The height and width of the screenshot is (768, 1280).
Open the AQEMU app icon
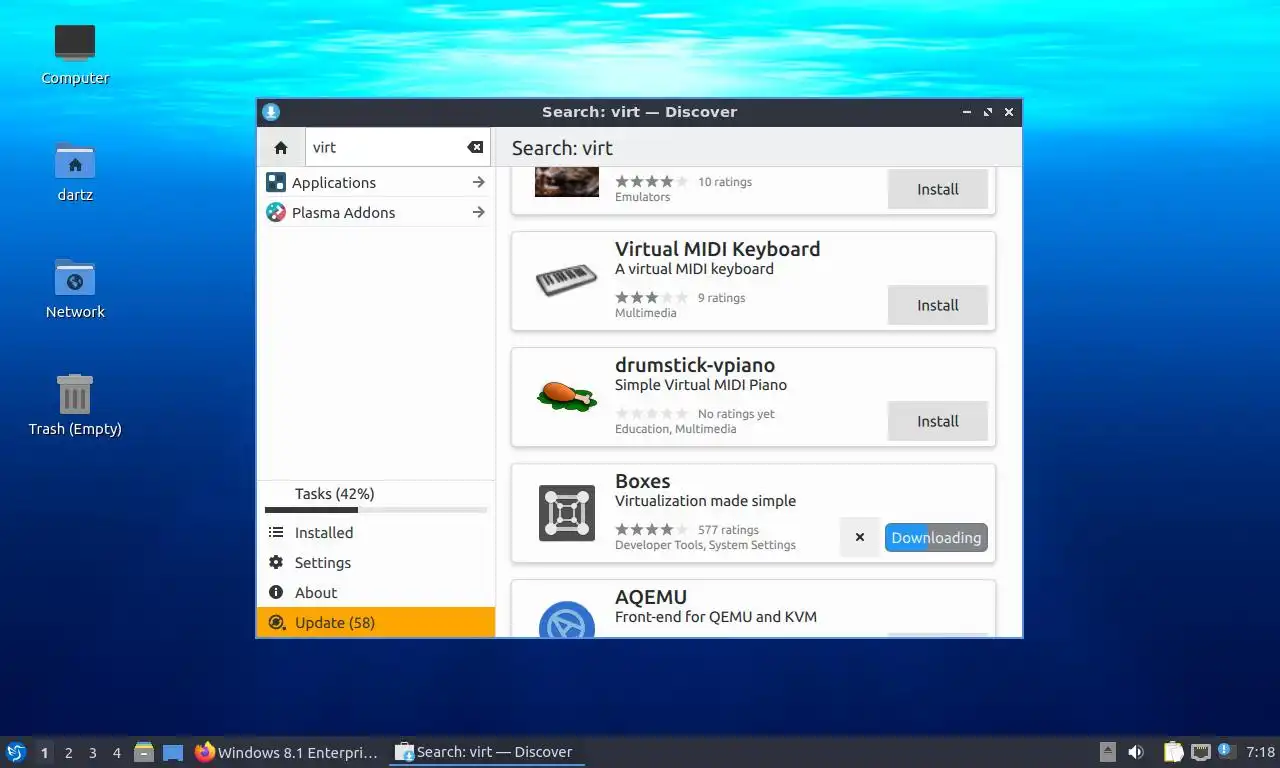[567, 620]
